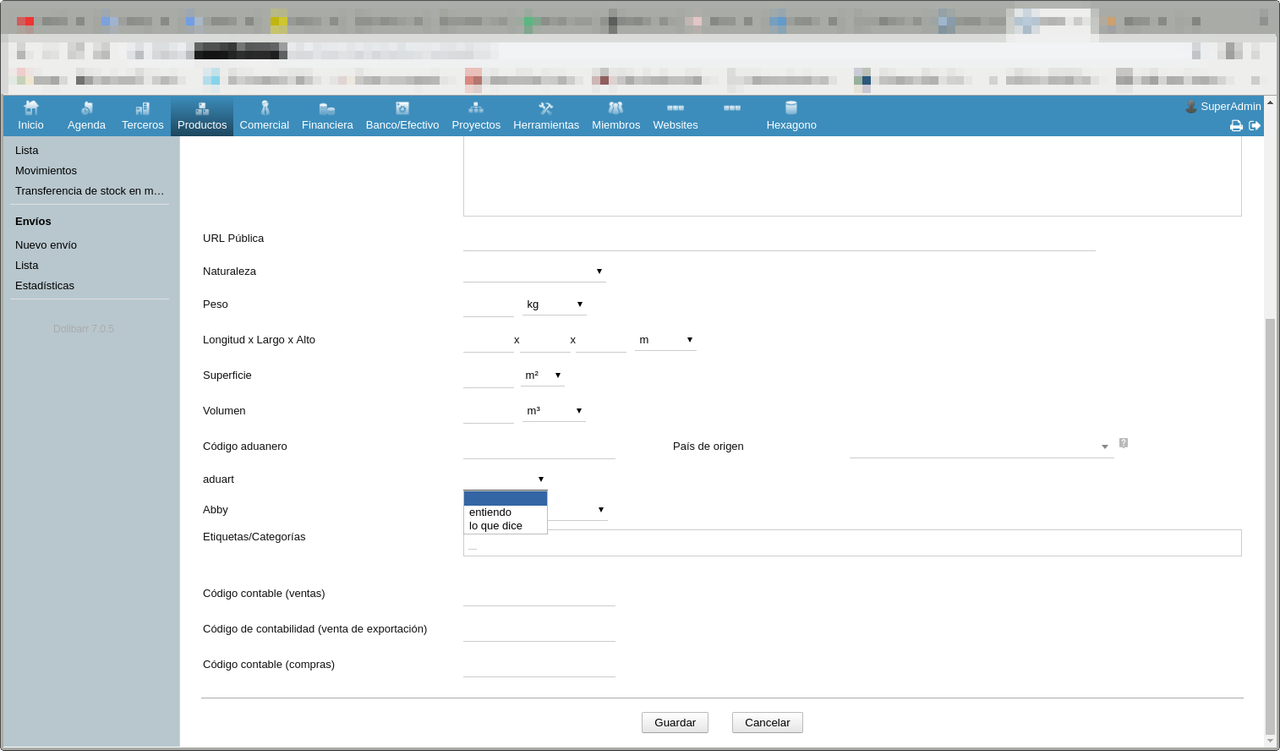Click the SuperAdmin user icon
This screenshot has width=1280, height=751.
click(1191, 106)
